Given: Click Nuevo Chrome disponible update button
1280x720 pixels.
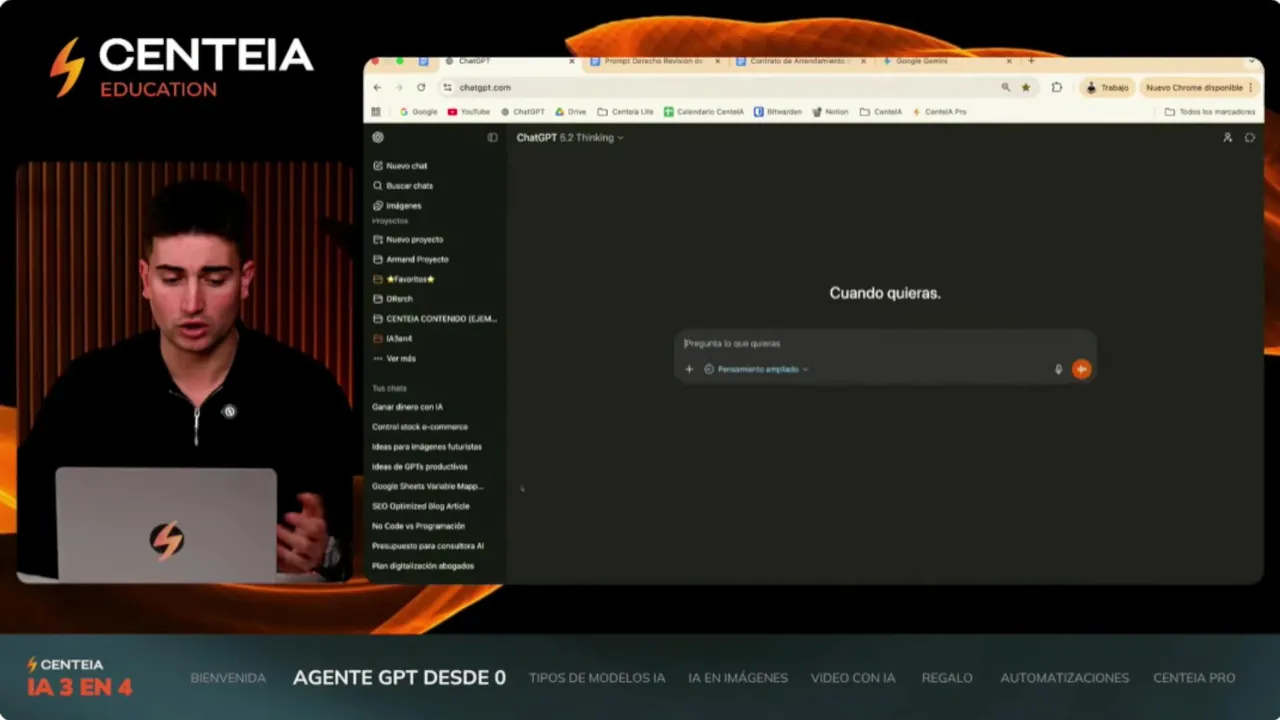Looking at the screenshot, I should pyautogui.click(x=1199, y=88).
